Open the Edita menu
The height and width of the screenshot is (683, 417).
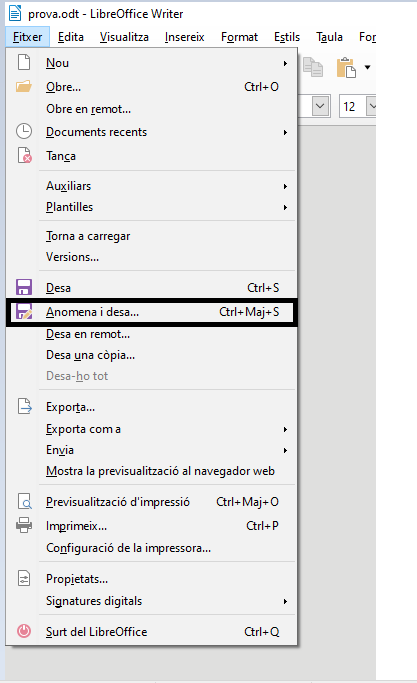pos(70,37)
